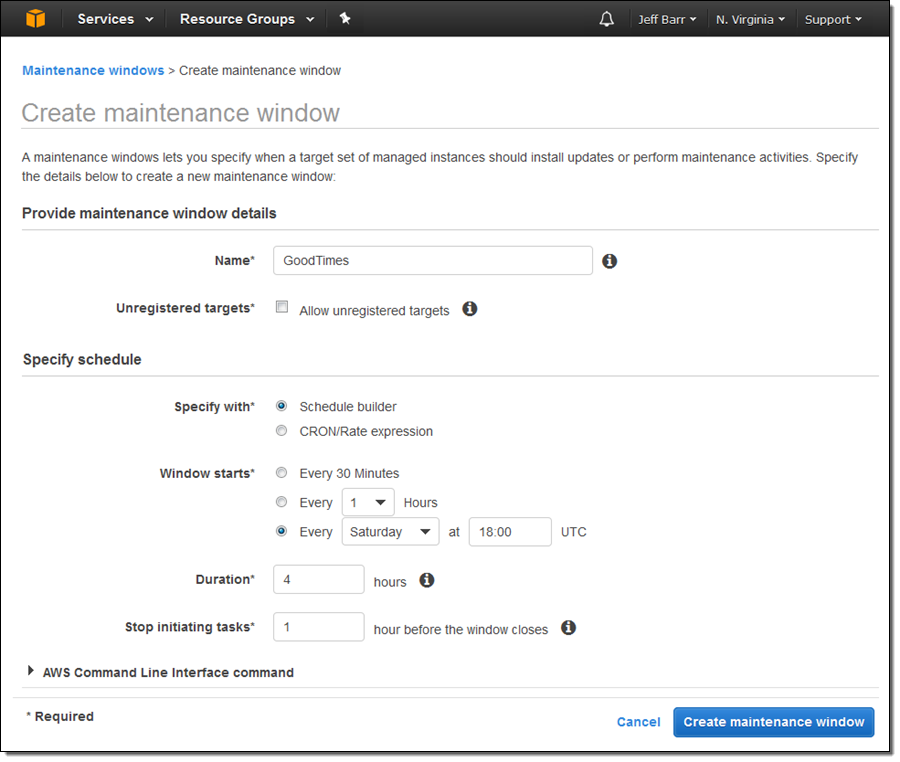Image resolution: width=900 pixels, height=762 pixels.
Task: Click the pin shortcut icon in navbar
Action: tap(345, 19)
